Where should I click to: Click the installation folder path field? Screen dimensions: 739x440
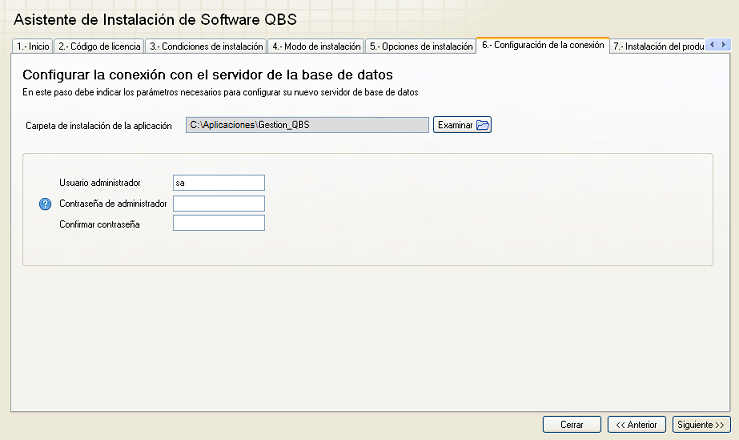(307, 125)
